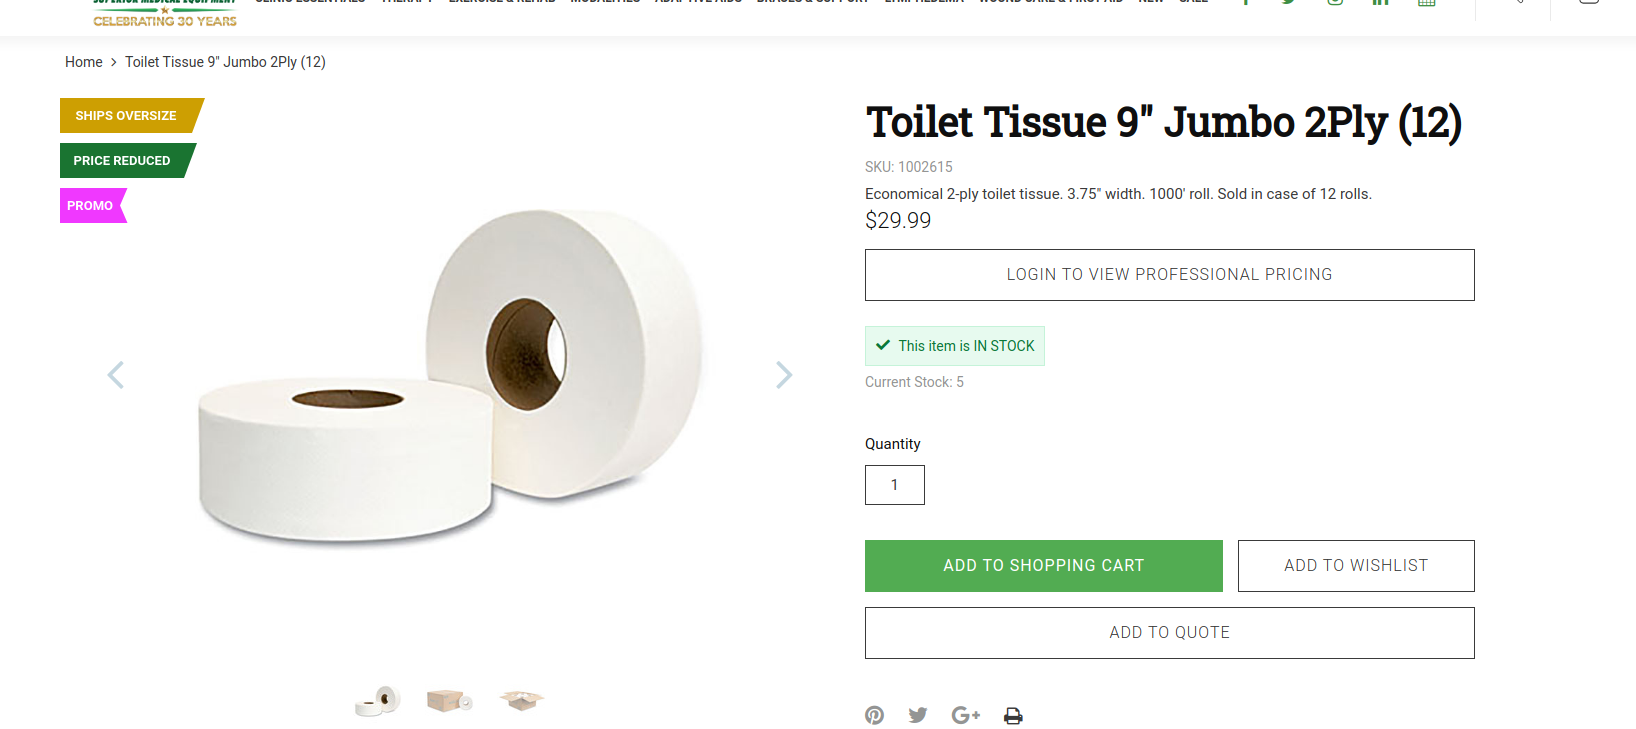Viewport: 1636px width, 729px height.
Task: Select the toilet tissue rolls thumbnail
Action: [377, 701]
